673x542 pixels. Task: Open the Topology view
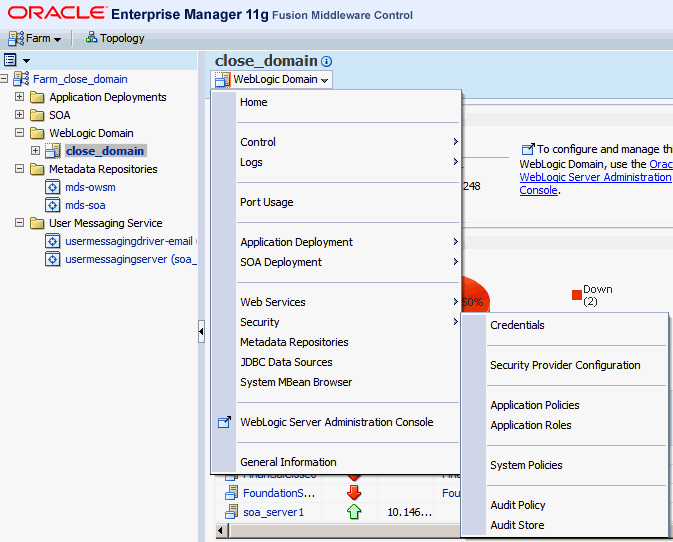(115, 38)
